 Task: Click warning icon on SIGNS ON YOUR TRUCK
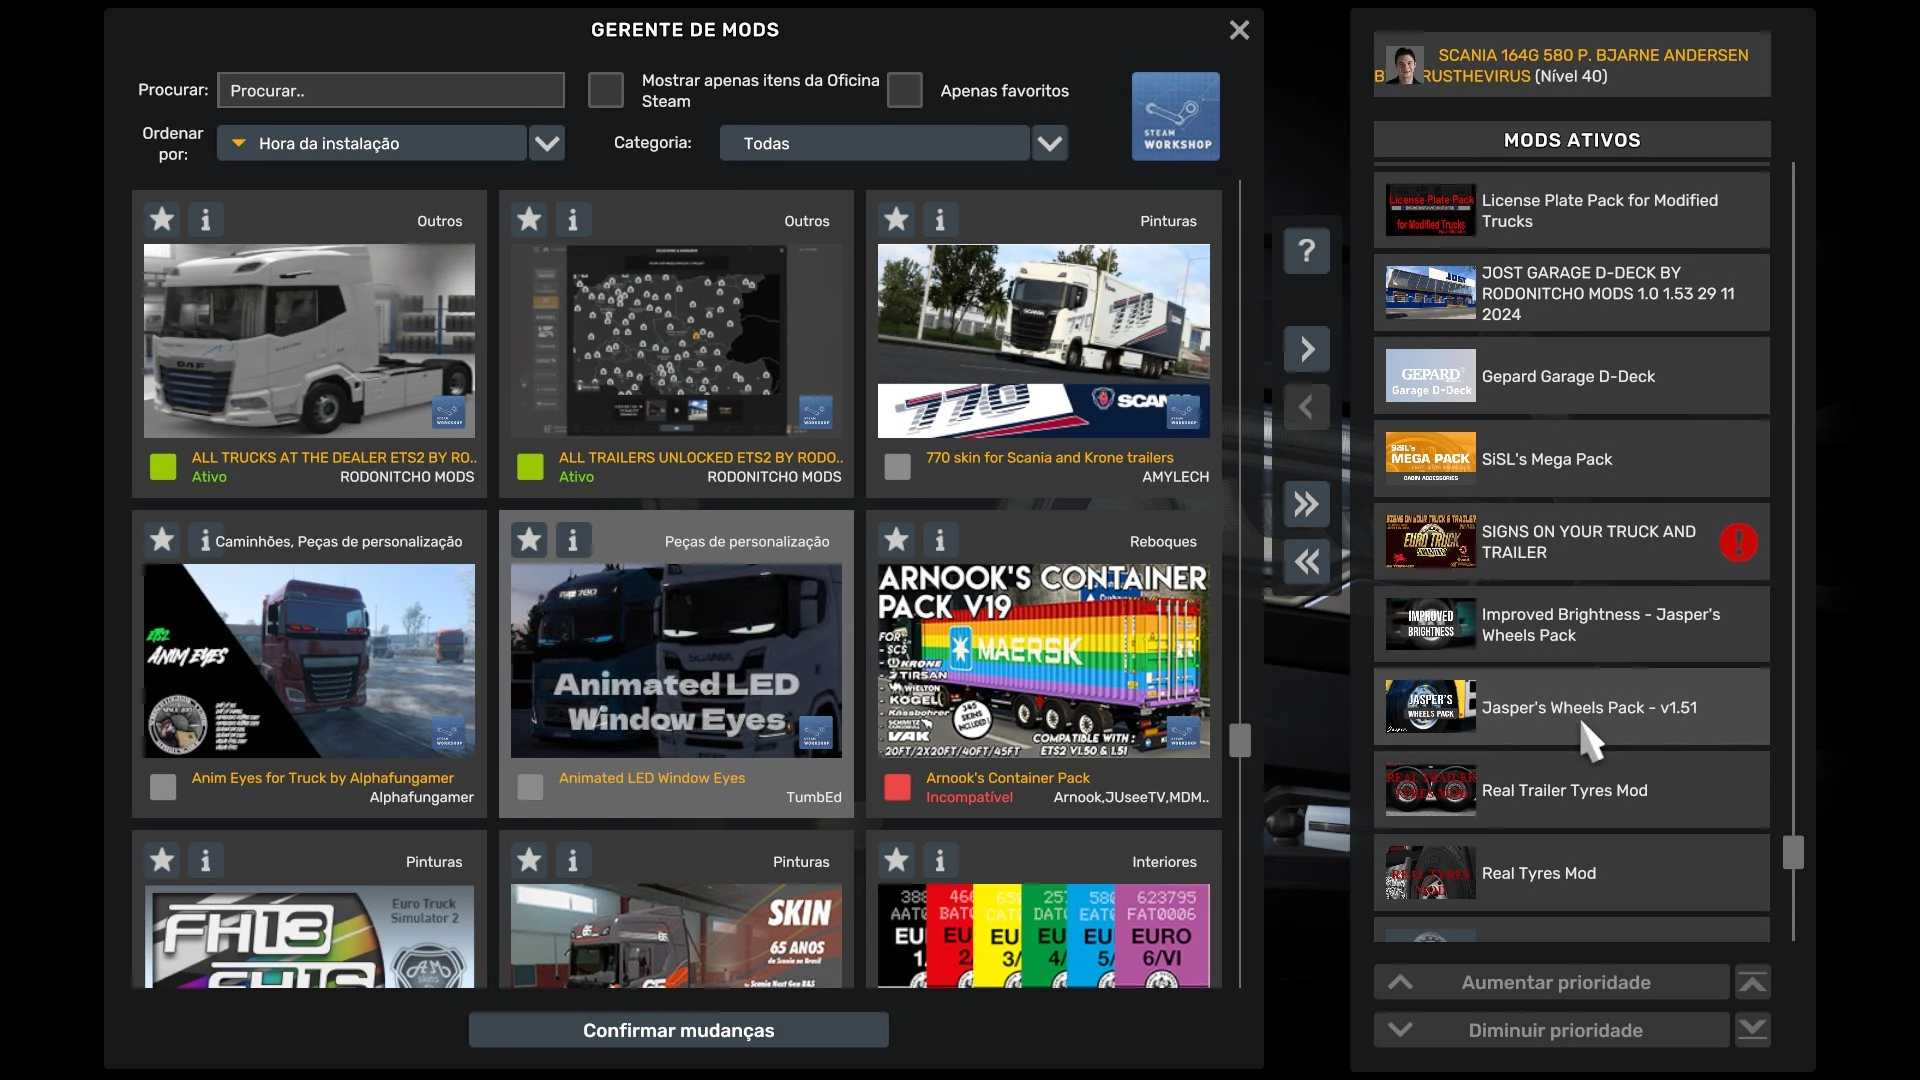1738,542
